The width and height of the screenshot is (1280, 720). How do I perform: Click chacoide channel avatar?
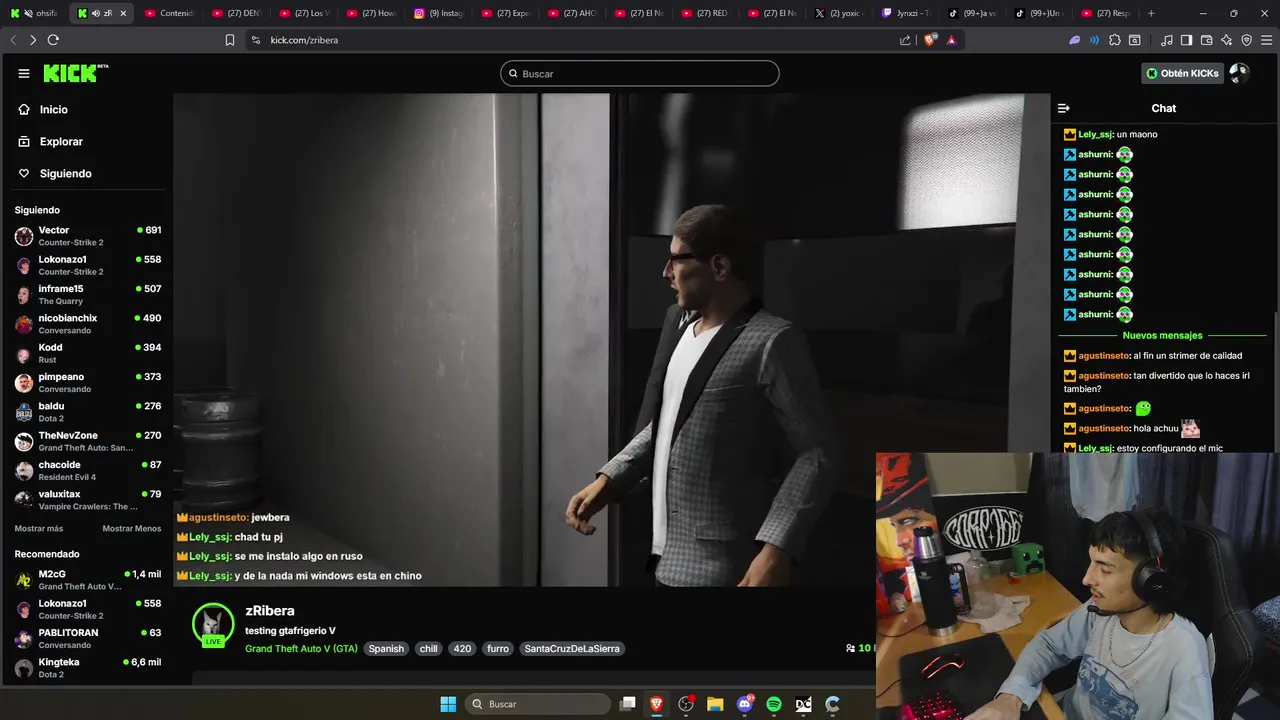coord(24,471)
